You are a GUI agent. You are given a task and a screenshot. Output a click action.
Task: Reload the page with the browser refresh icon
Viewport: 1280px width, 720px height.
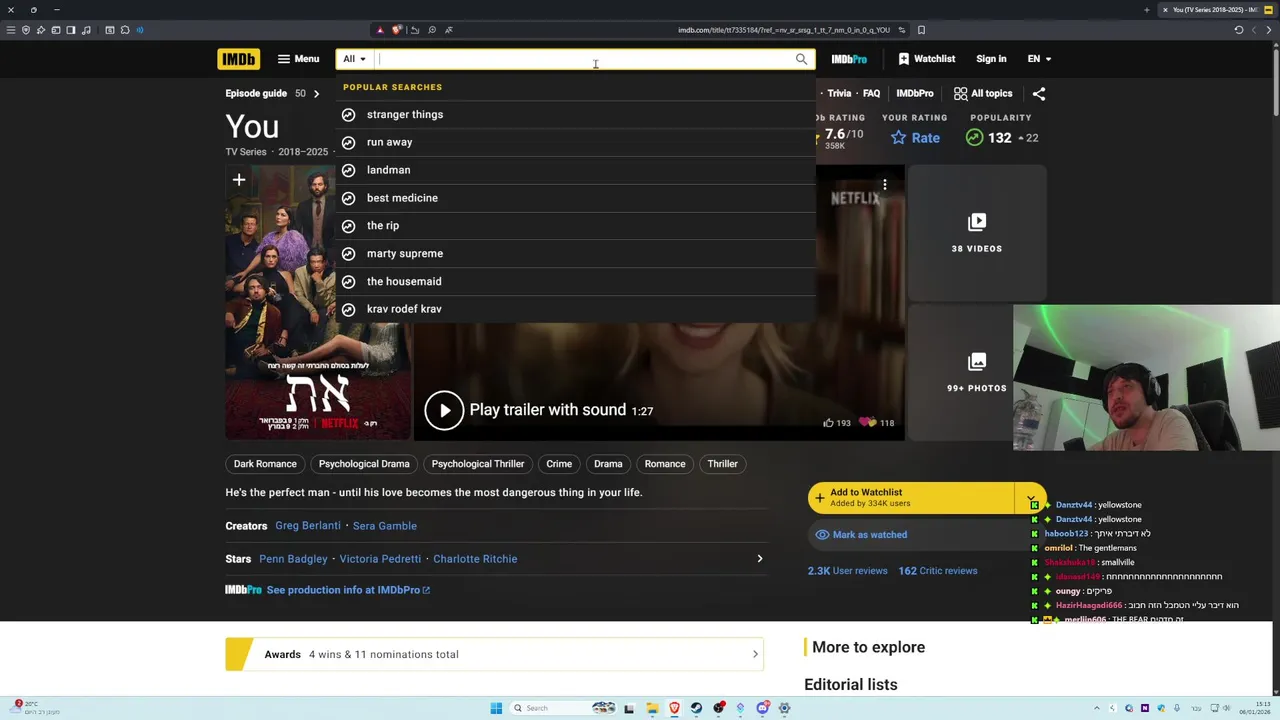pyautogui.click(x=1238, y=30)
